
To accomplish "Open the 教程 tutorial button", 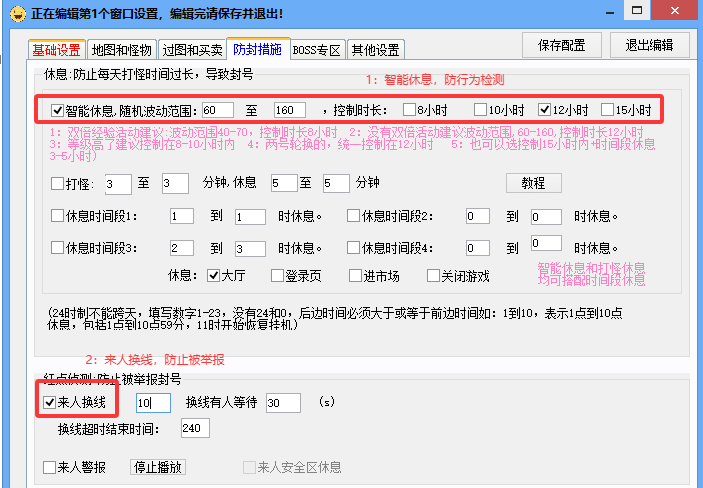I will pyautogui.click(x=534, y=183).
